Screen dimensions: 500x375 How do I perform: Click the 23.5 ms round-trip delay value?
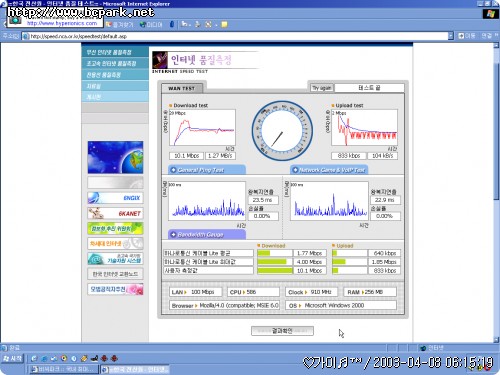(263, 200)
